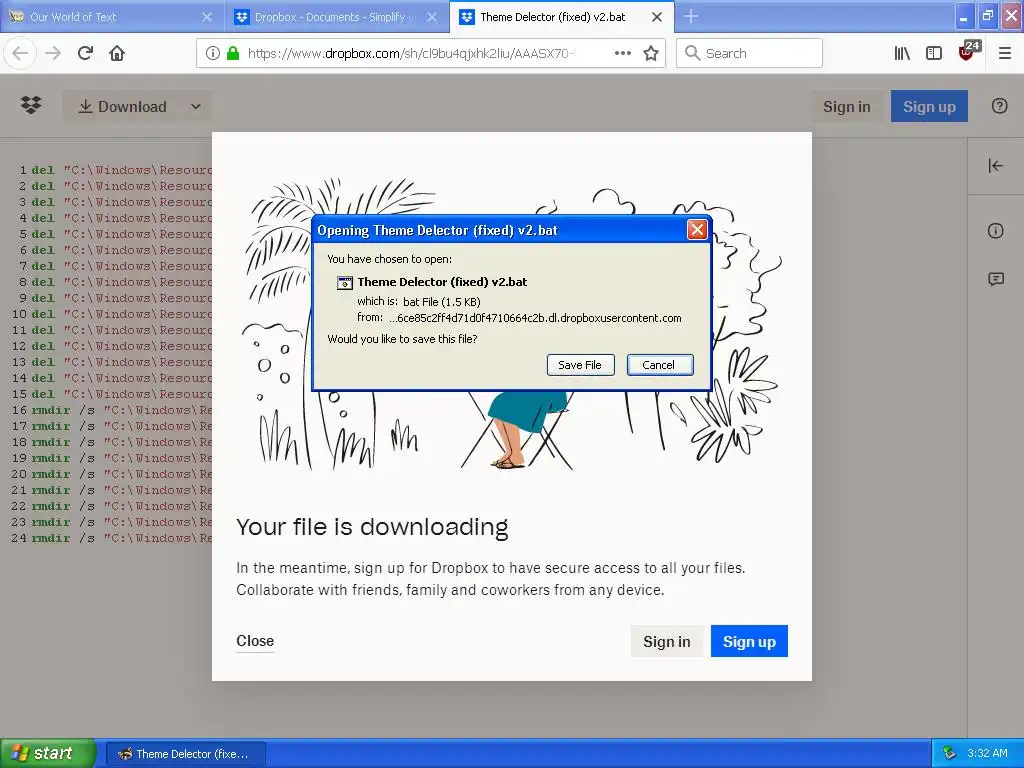Cancel the file download dialog

point(660,365)
